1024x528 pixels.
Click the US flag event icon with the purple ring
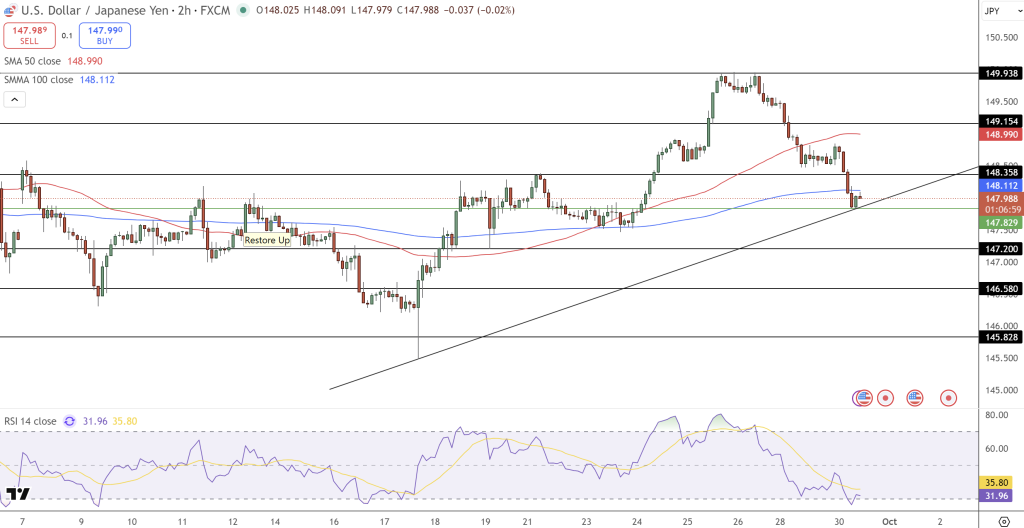pos(863,397)
